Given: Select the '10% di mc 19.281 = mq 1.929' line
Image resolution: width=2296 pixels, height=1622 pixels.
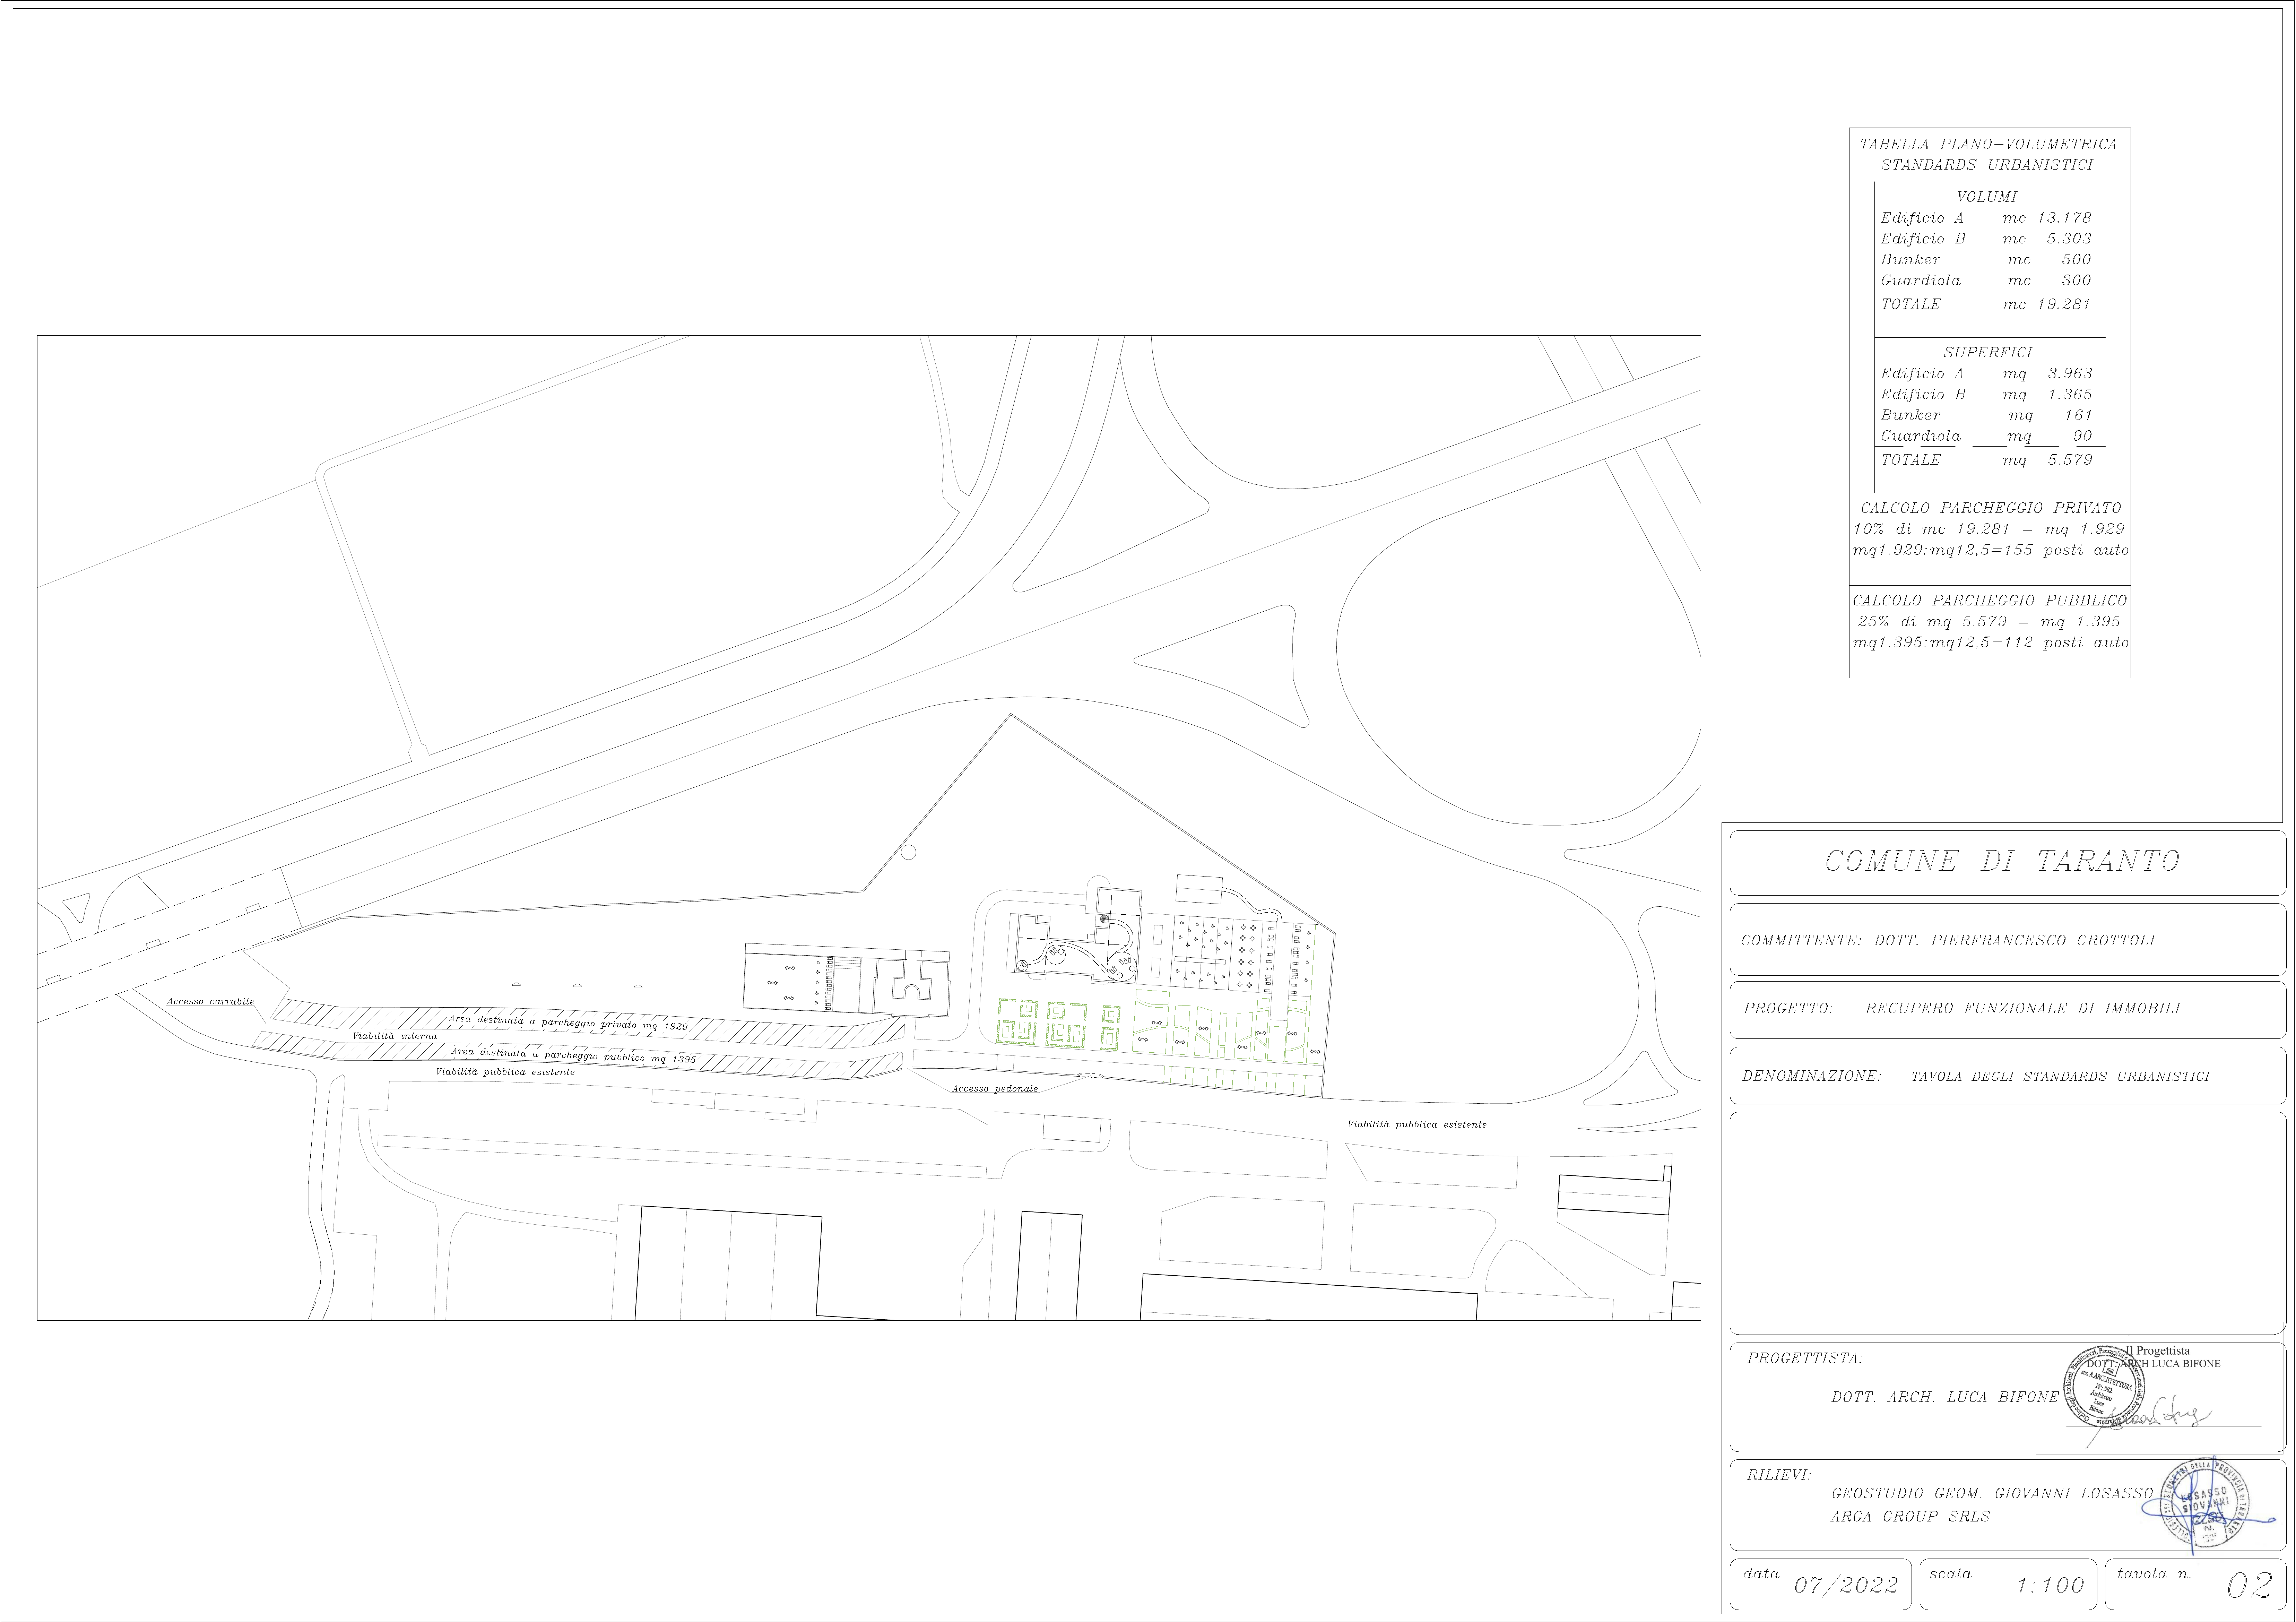Looking at the screenshot, I should coord(1989,529).
